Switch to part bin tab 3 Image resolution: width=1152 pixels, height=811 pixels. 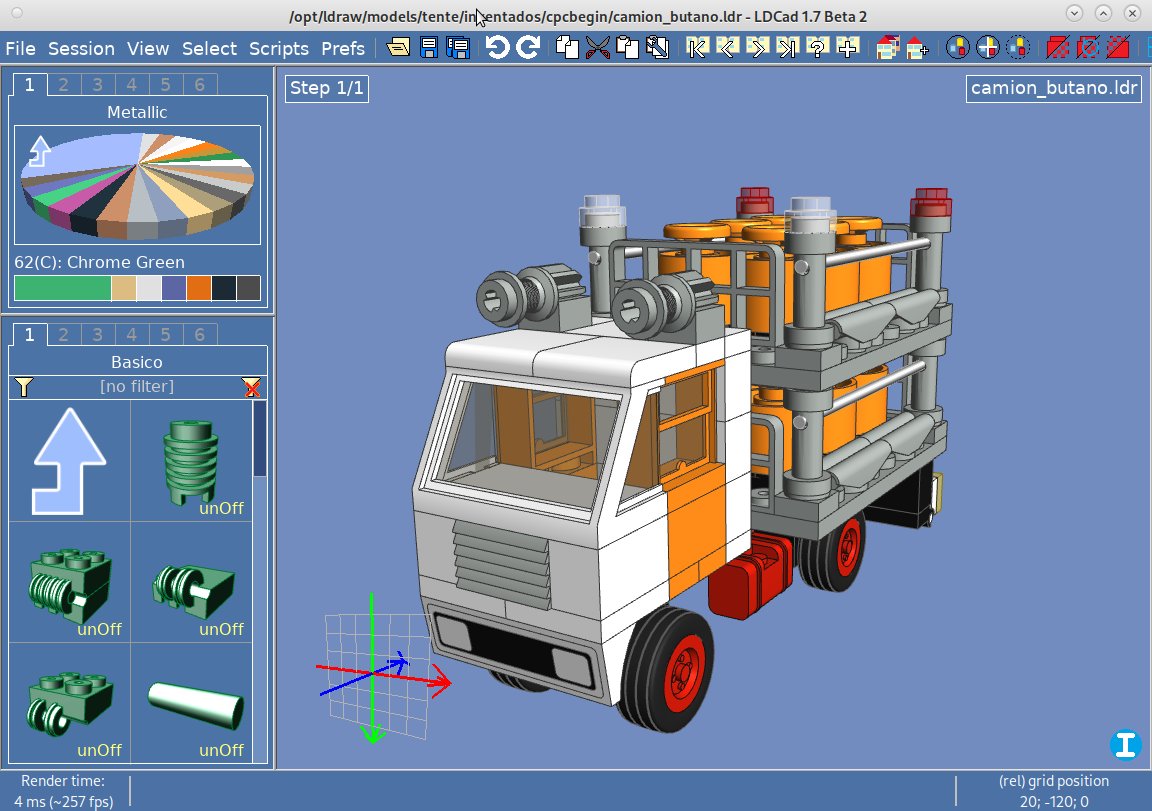click(x=98, y=335)
